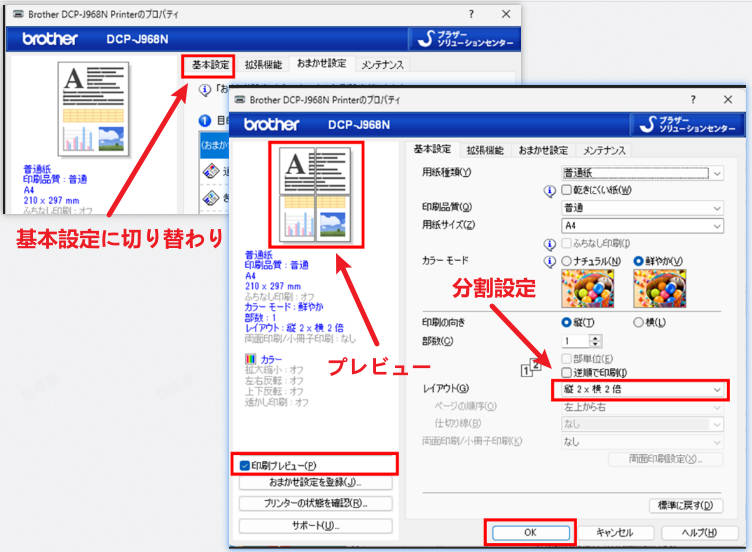Open Brother Solution Center in front window
Image resolution: width=752 pixels, height=552 pixels.
[687, 124]
